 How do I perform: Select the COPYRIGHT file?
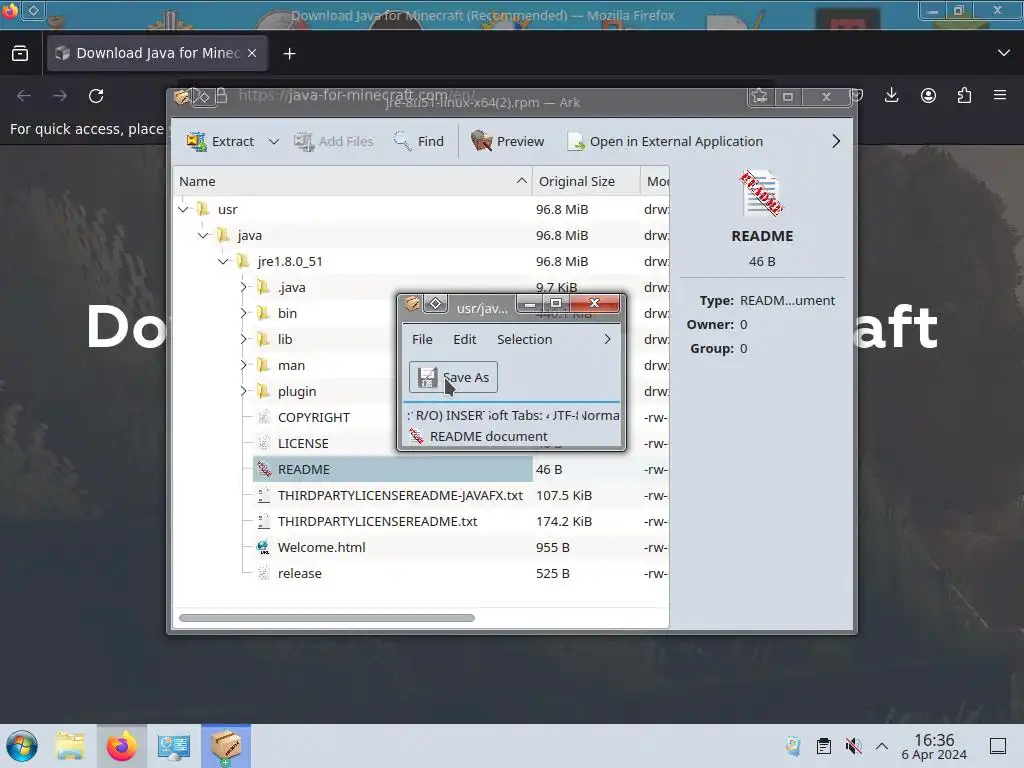pyautogui.click(x=313, y=417)
